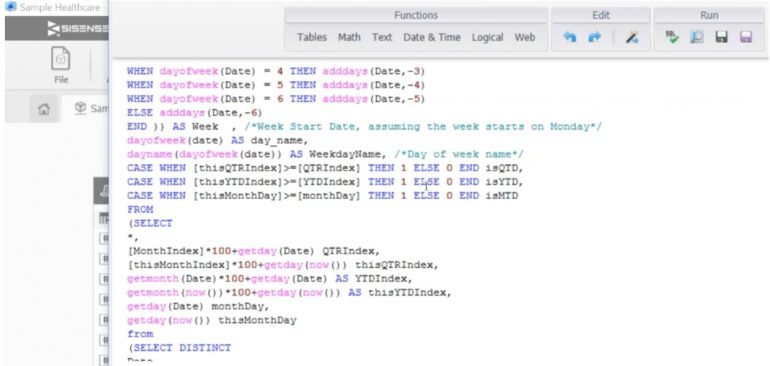Preview query results with magnifier icon
Viewport: 770px width, 366px height.
pos(697,37)
